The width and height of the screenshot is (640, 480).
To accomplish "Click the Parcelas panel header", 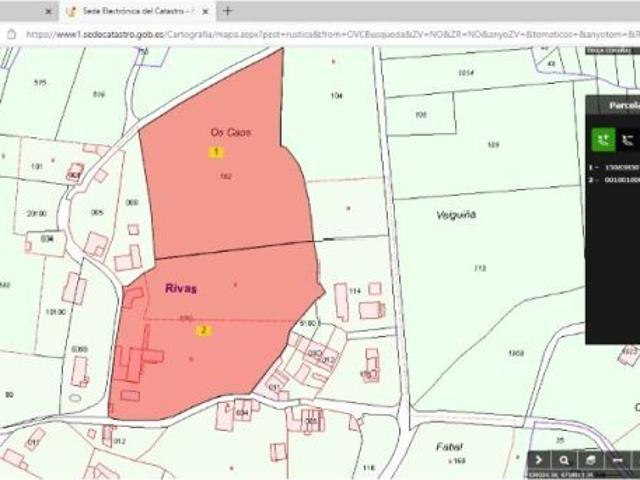I will click(613, 105).
